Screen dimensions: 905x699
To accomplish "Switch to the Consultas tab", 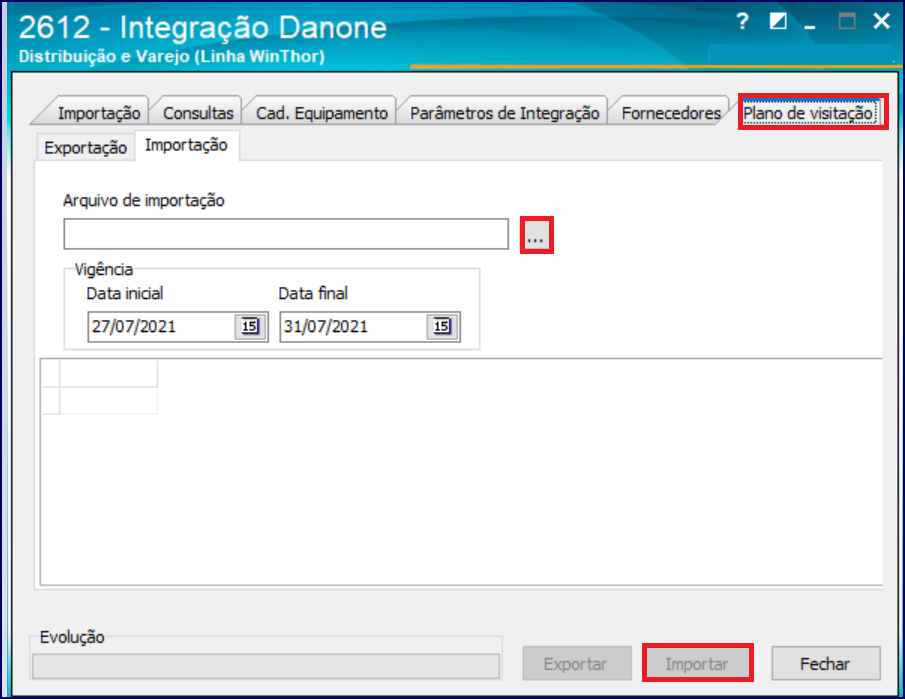I will (197, 113).
